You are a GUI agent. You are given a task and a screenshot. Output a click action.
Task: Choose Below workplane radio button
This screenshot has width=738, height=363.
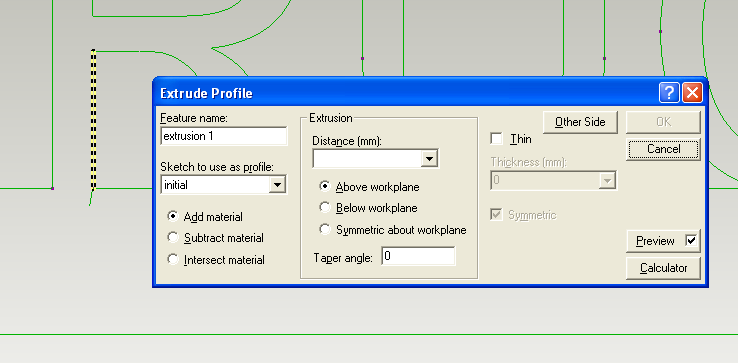[325, 207]
